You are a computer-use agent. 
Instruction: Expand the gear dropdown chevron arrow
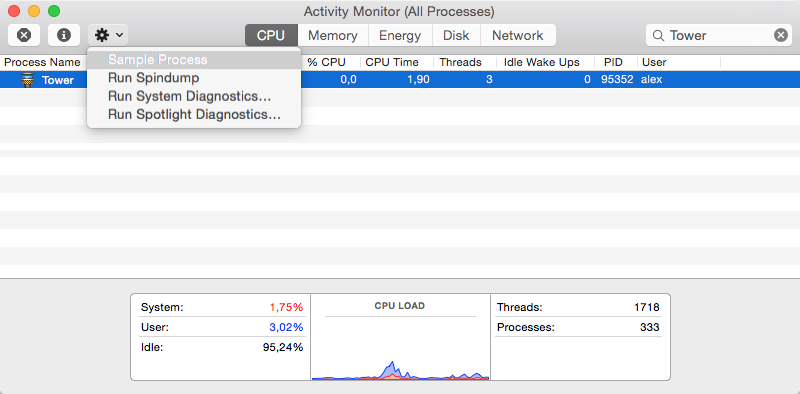click(x=119, y=35)
